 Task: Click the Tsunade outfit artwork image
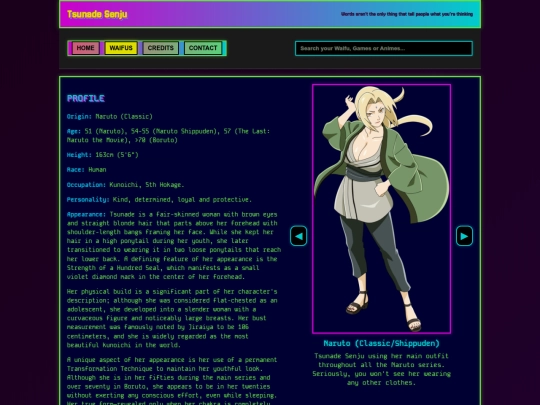coord(382,209)
